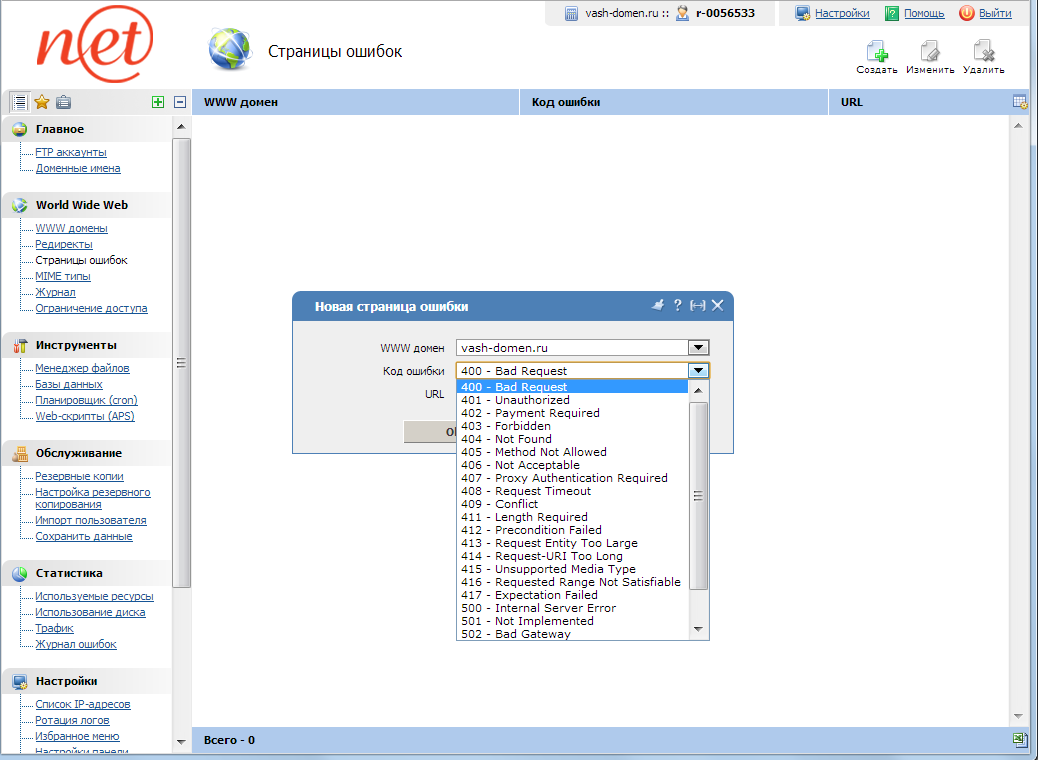The image size is (1038, 760).
Task: Open the WWW домен dropdown
Action: point(698,348)
